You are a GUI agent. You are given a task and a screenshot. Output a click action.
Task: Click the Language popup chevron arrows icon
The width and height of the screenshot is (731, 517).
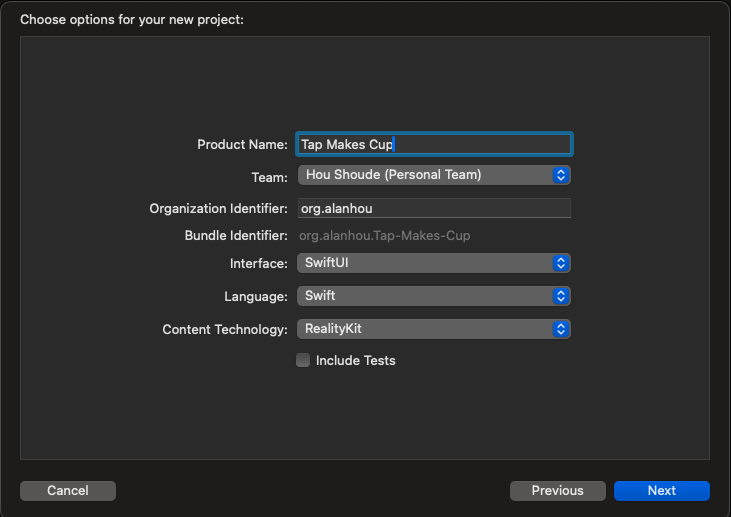[561, 296]
